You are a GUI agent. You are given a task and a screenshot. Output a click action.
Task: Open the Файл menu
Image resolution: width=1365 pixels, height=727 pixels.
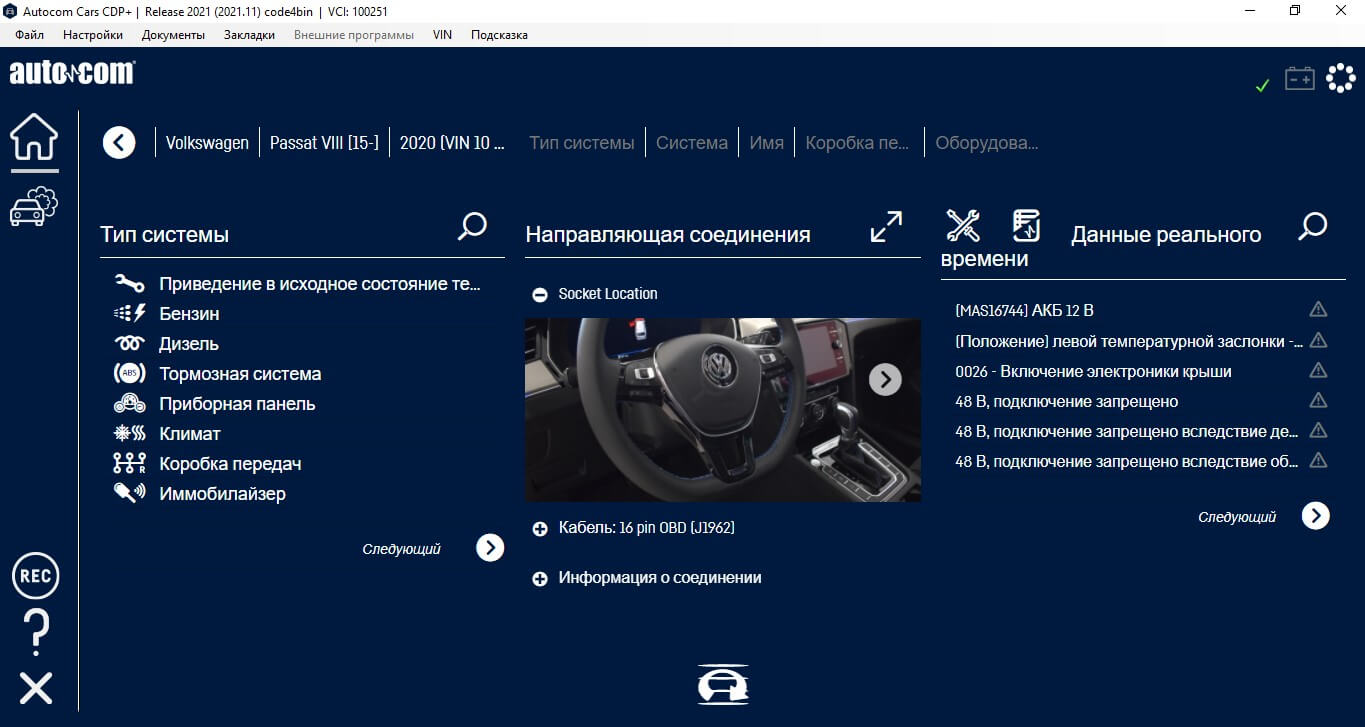coord(30,35)
